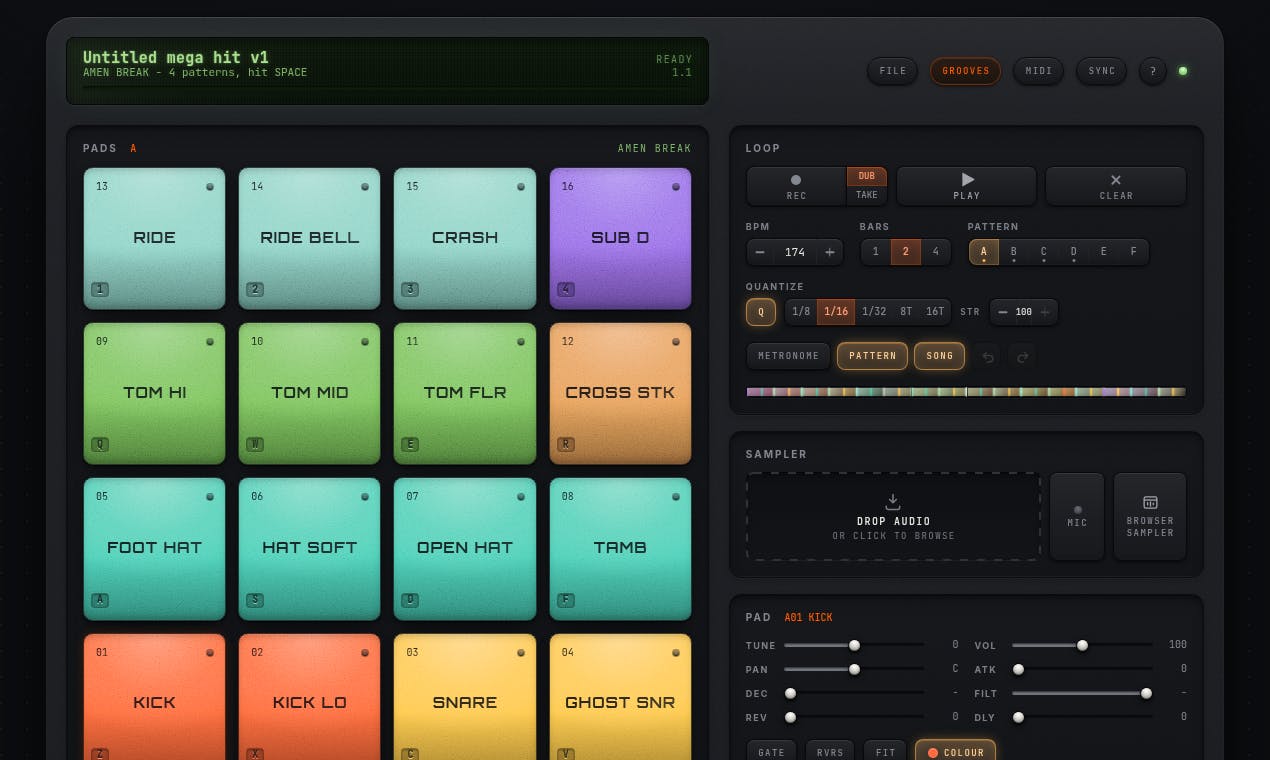
Task: Decrease quantize strength with minus
Action: tap(1002, 312)
